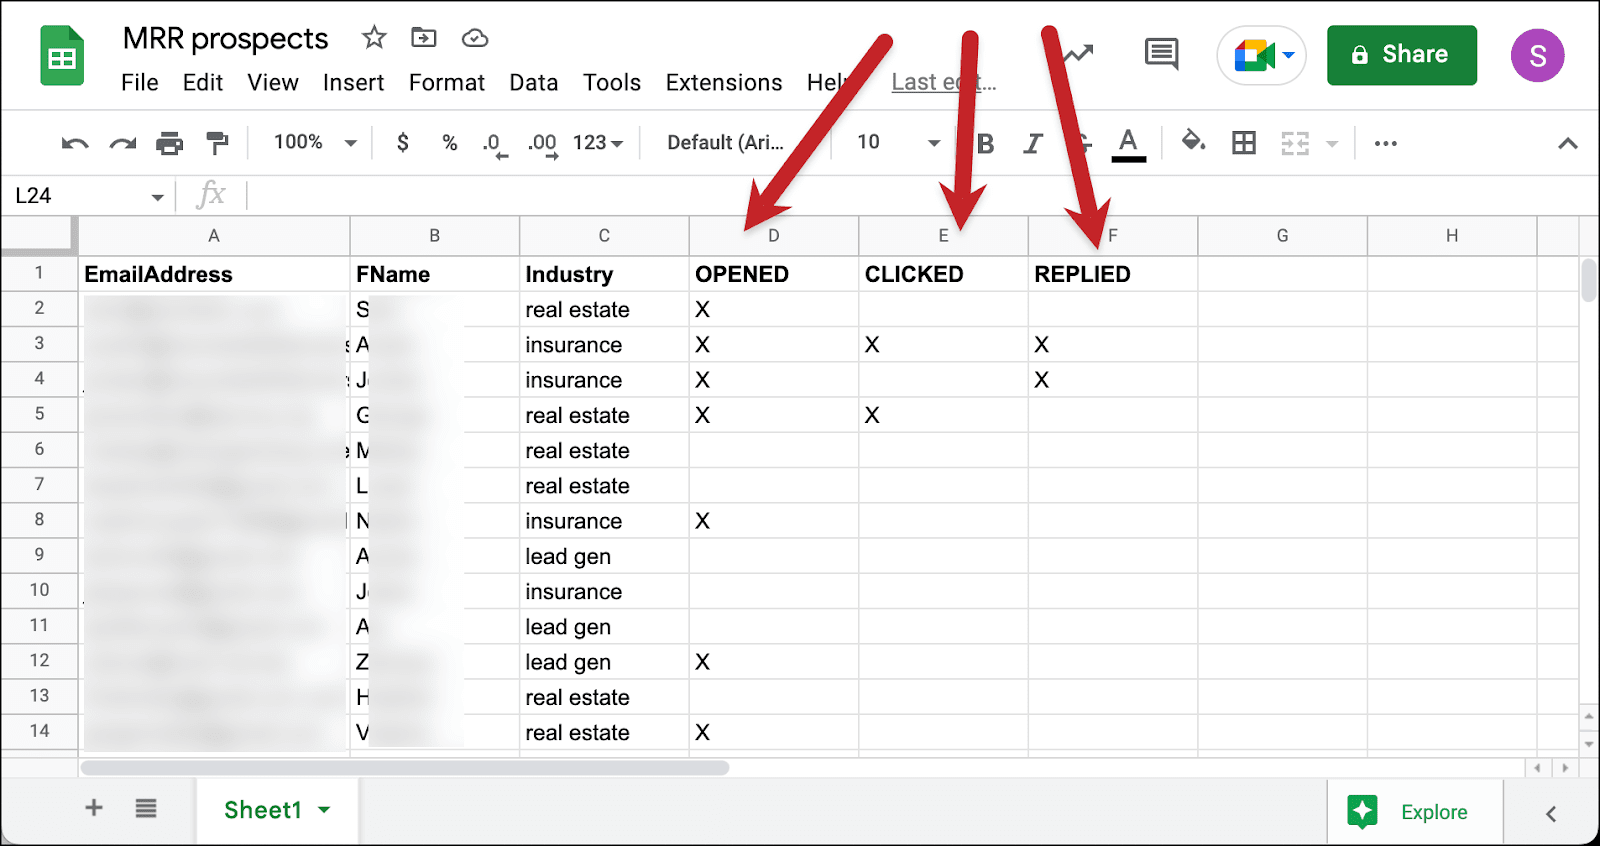Open the Google Sheets home icon
The image size is (1600, 846).
62,57
